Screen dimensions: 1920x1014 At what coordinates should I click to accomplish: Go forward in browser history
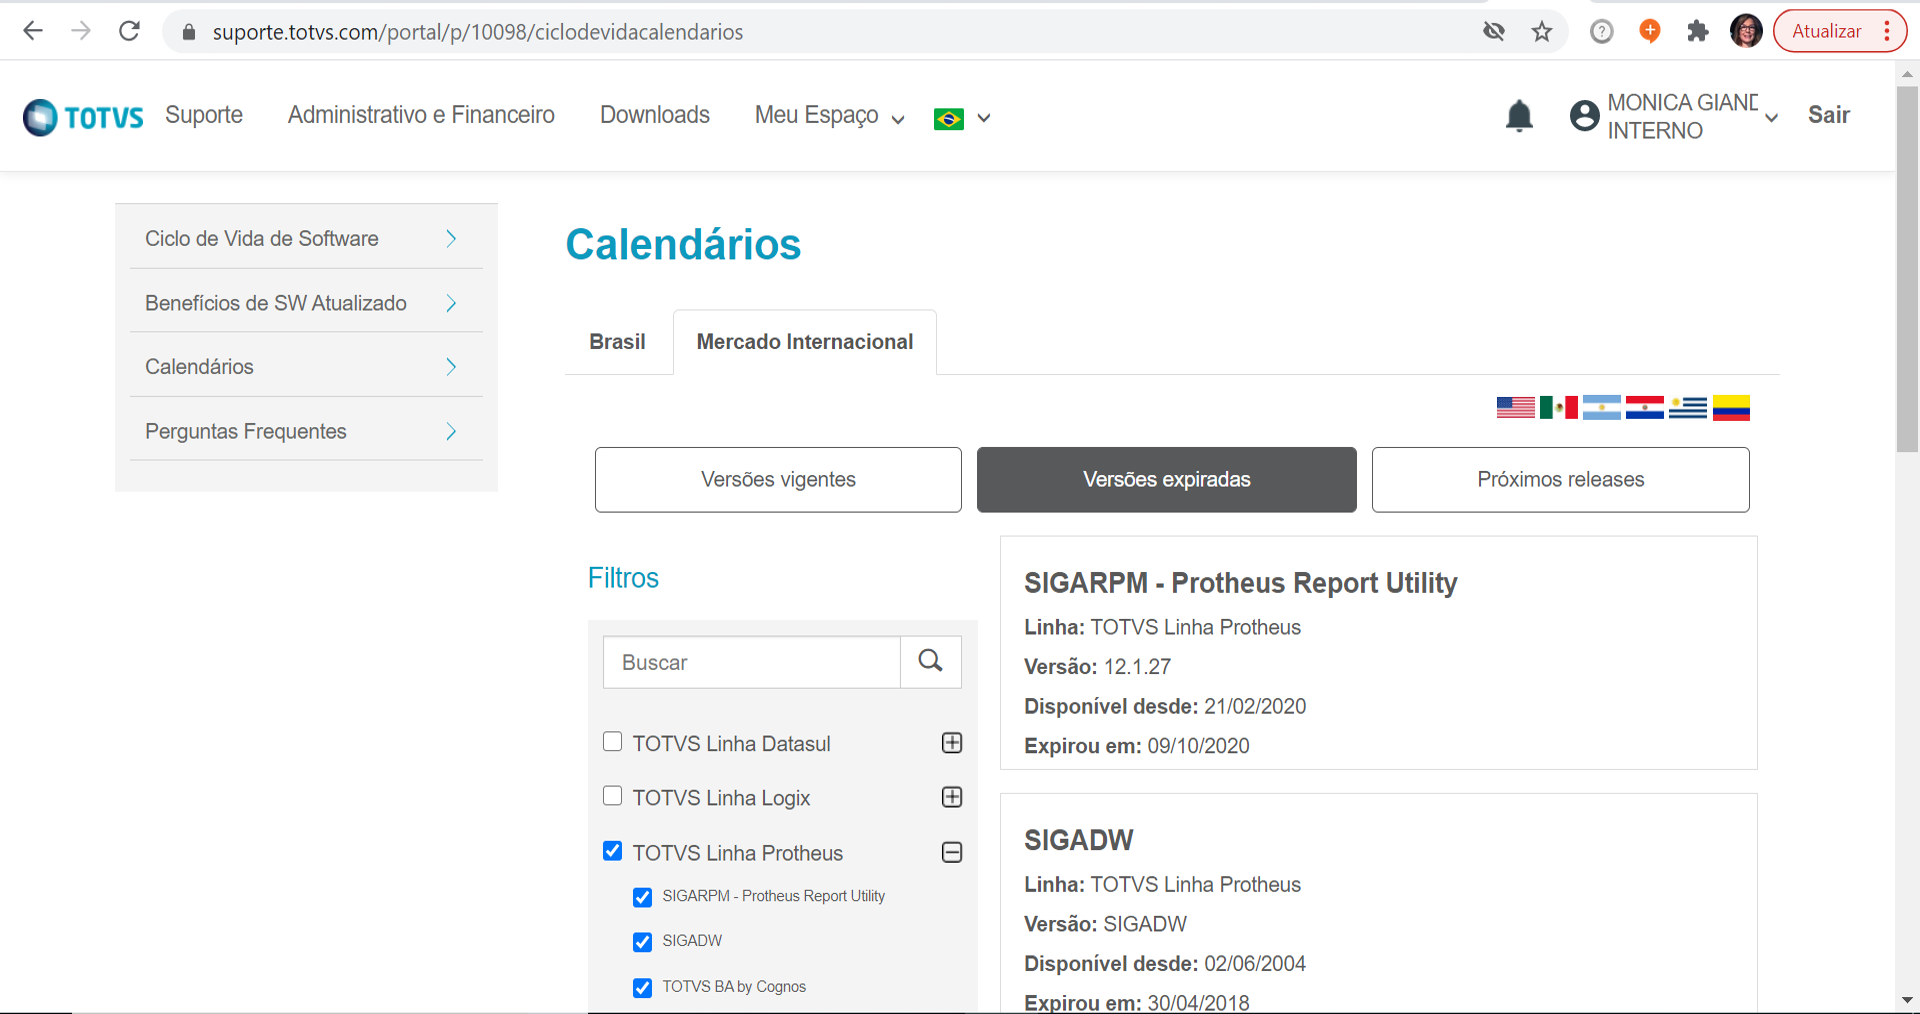pos(81,31)
